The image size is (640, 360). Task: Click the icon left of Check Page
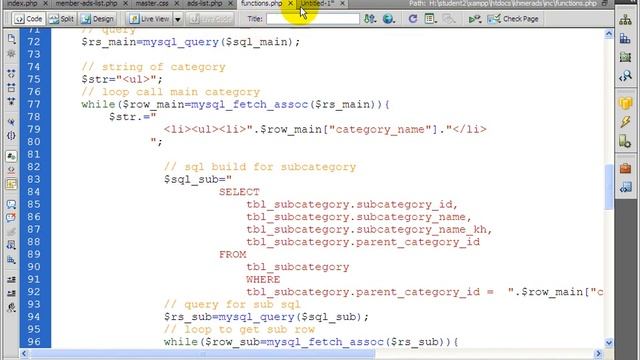(475, 19)
